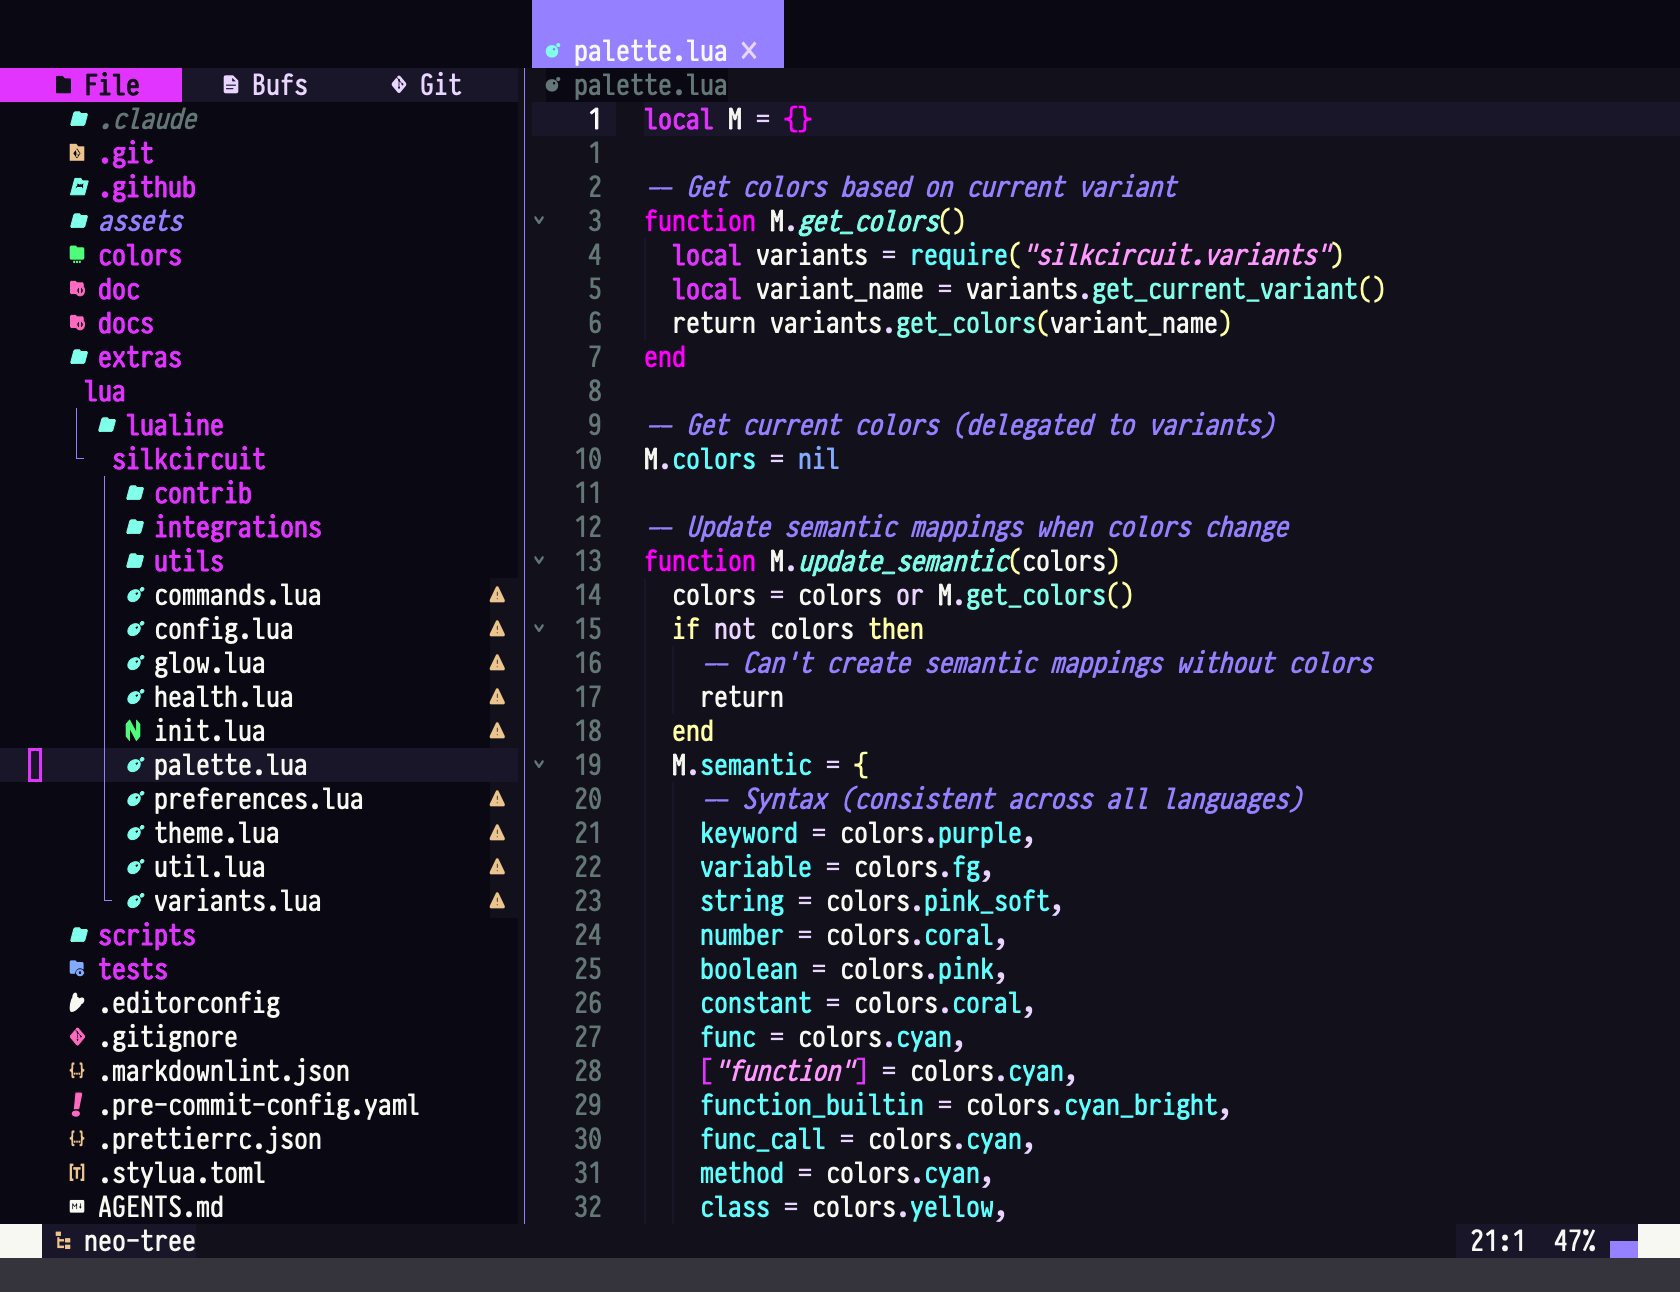Click the doc folder icon
The height and width of the screenshot is (1292, 1680).
point(77,289)
